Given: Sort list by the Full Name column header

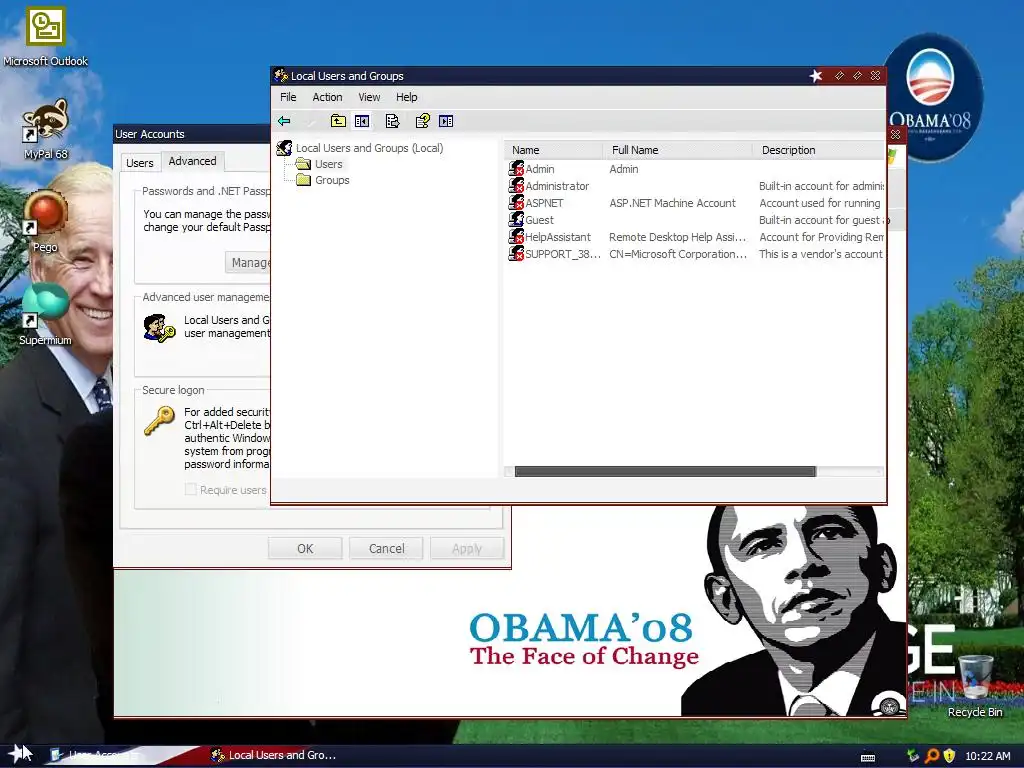Looking at the screenshot, I should 678,150.
